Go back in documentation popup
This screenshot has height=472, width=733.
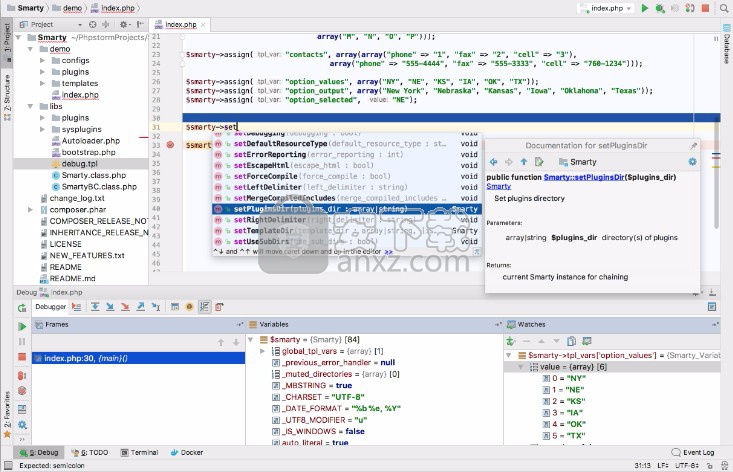tap(494, 162)
